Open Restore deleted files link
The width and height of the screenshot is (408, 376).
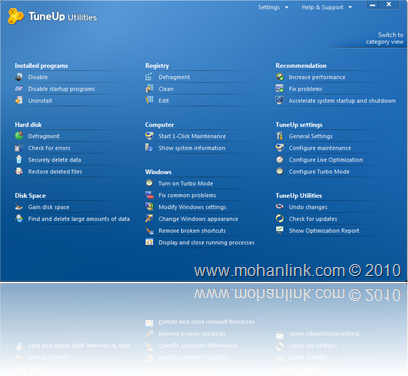coord(55,172)
